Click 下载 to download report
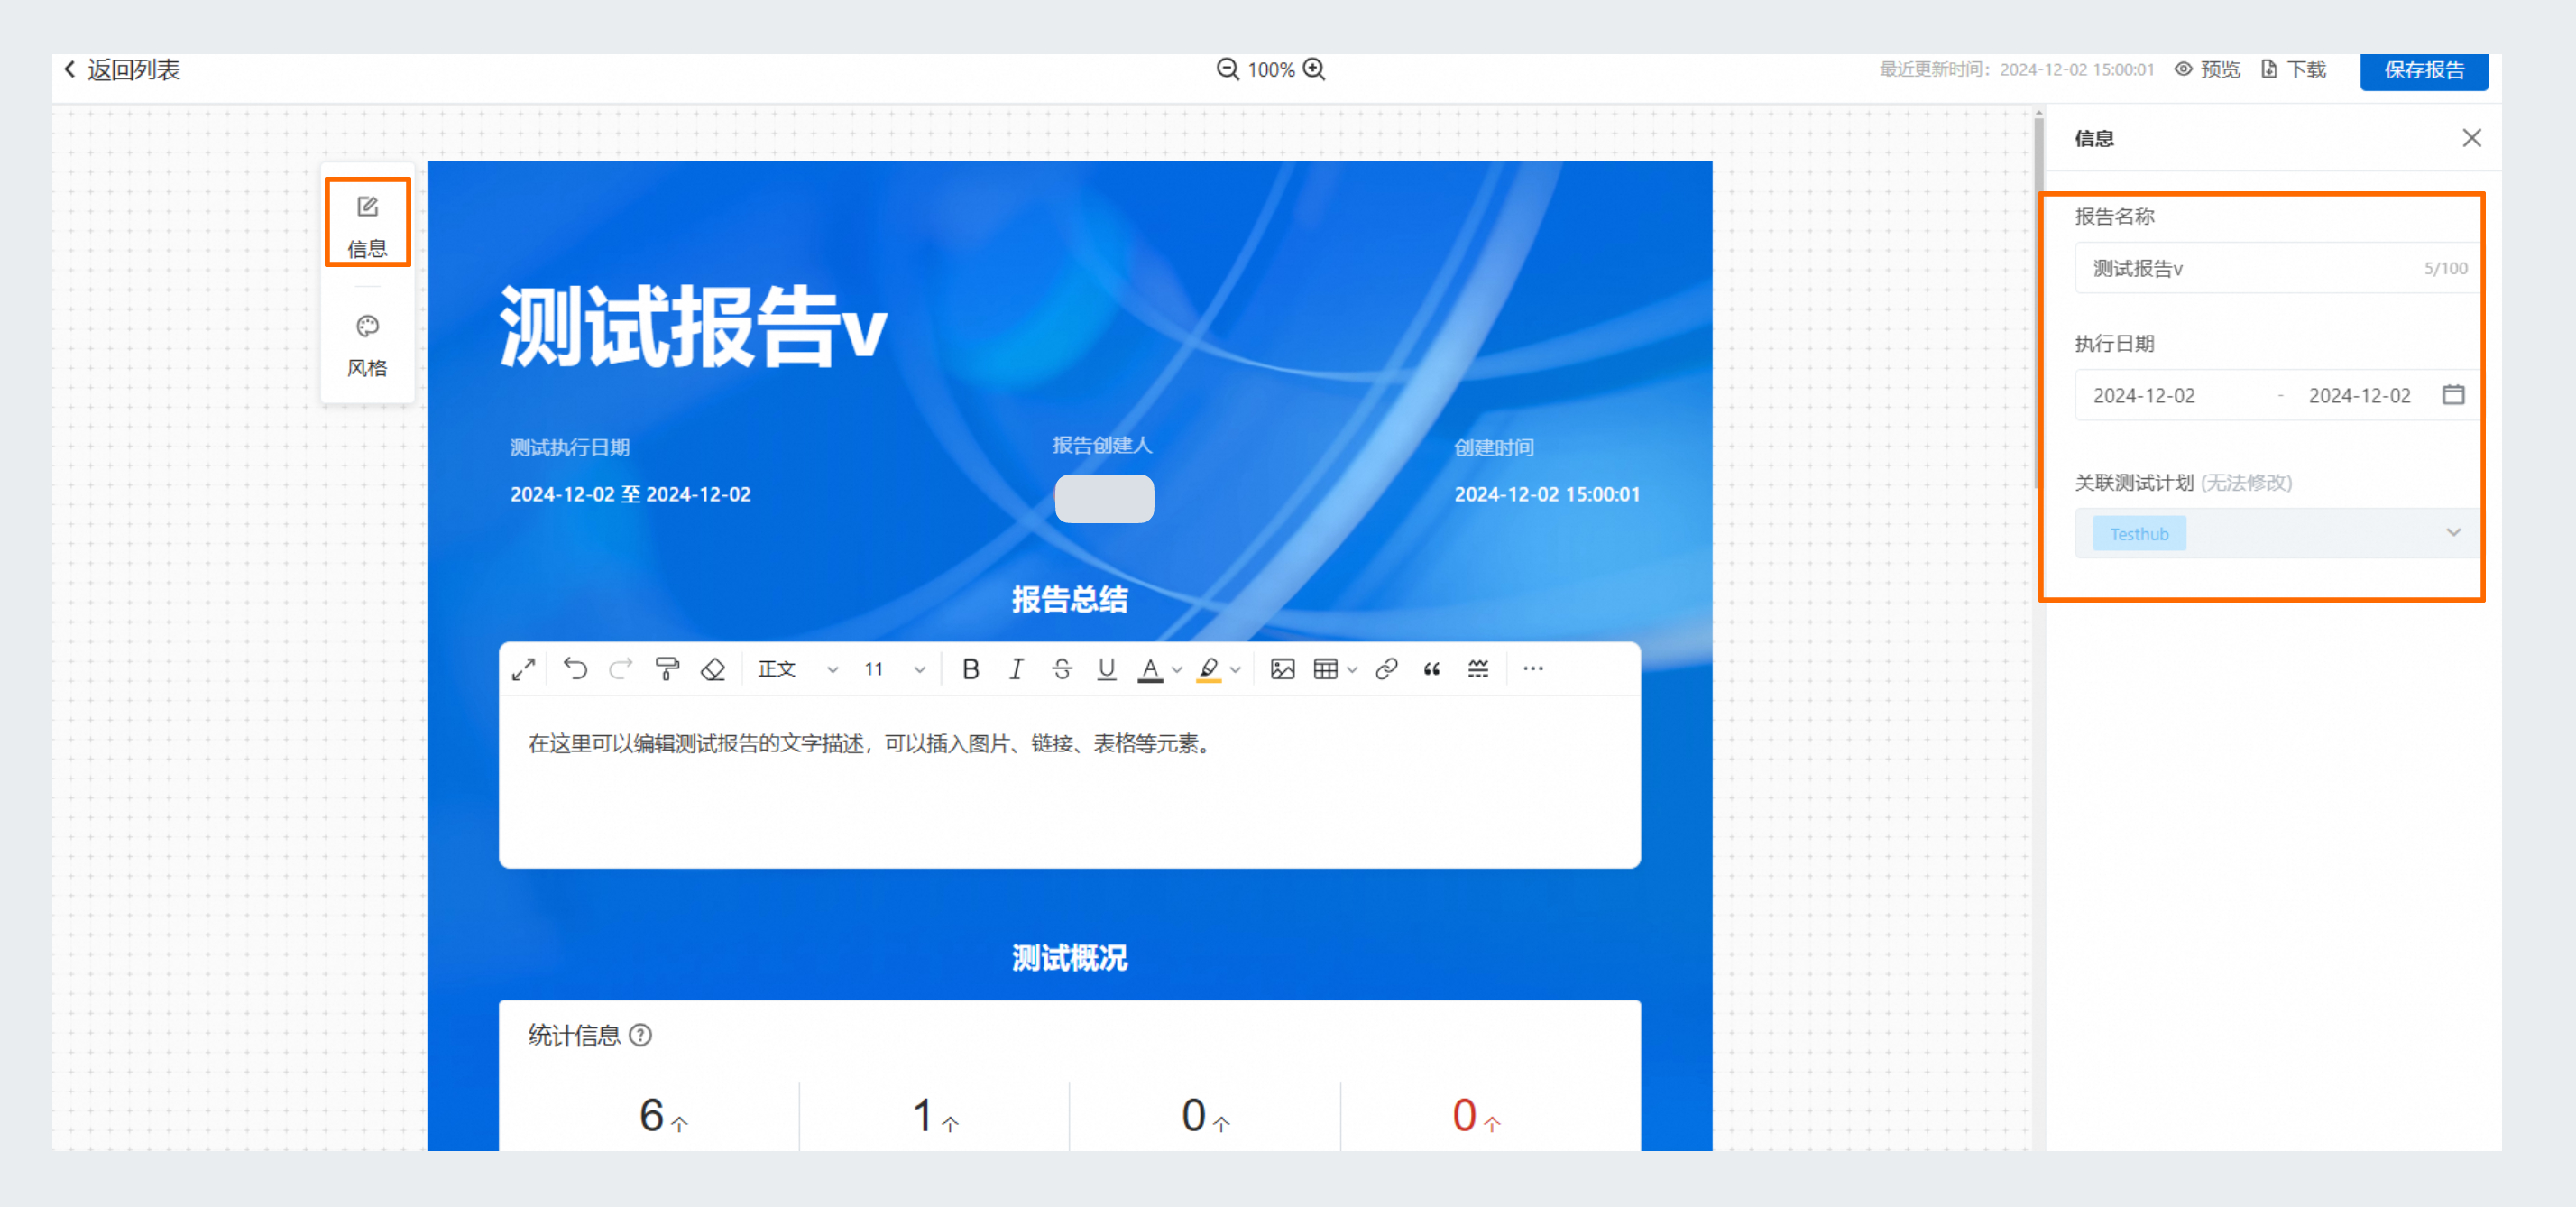This screenshot has width=2576, height=1207. coord(2293,69)
